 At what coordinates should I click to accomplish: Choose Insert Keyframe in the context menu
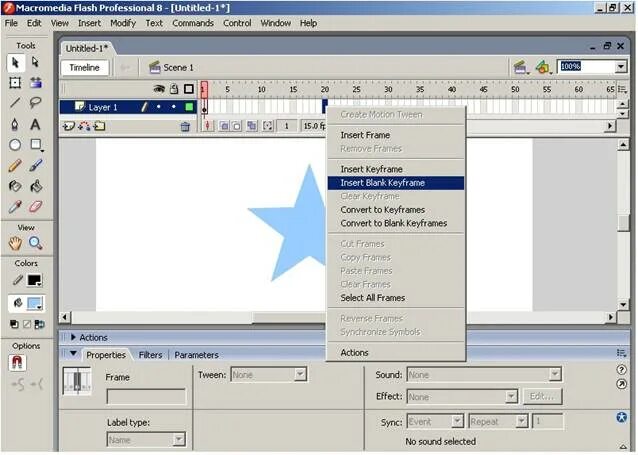(x=395, y=169)
